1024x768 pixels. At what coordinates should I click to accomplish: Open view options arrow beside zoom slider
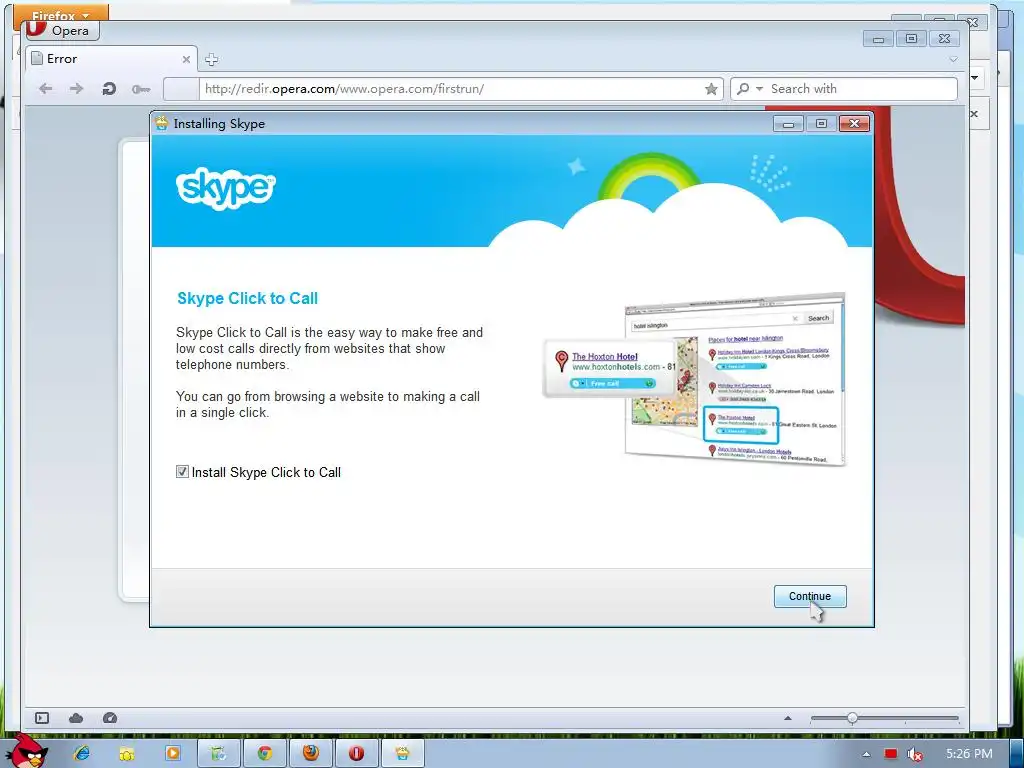(x=788, y=718)
